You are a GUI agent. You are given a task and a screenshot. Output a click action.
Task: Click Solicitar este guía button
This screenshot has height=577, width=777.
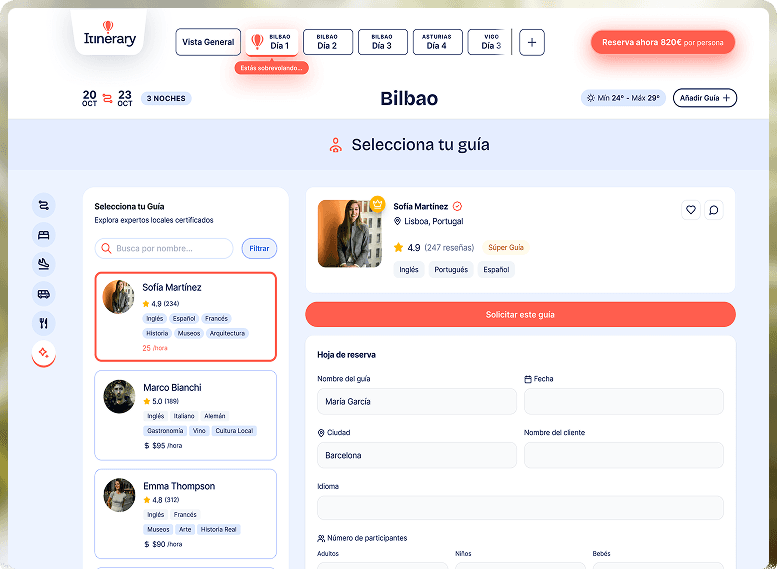(x=520, y=315)
